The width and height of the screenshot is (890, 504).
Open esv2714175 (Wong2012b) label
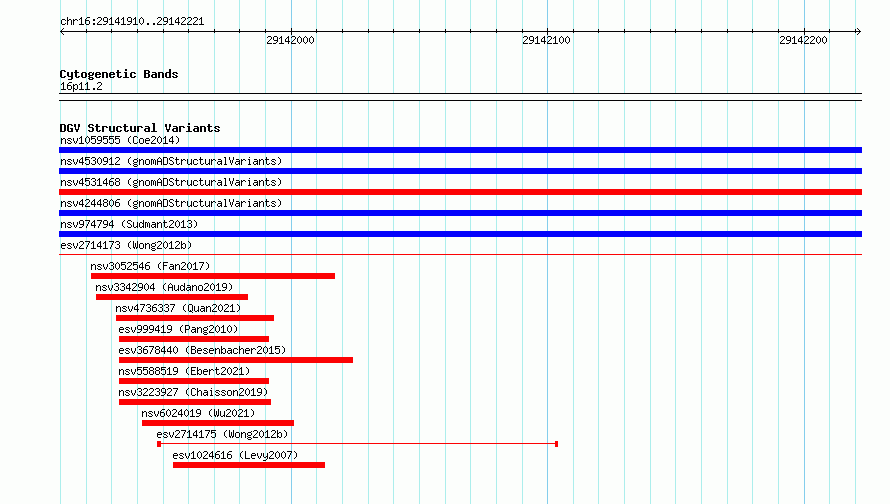pos(222,434)
